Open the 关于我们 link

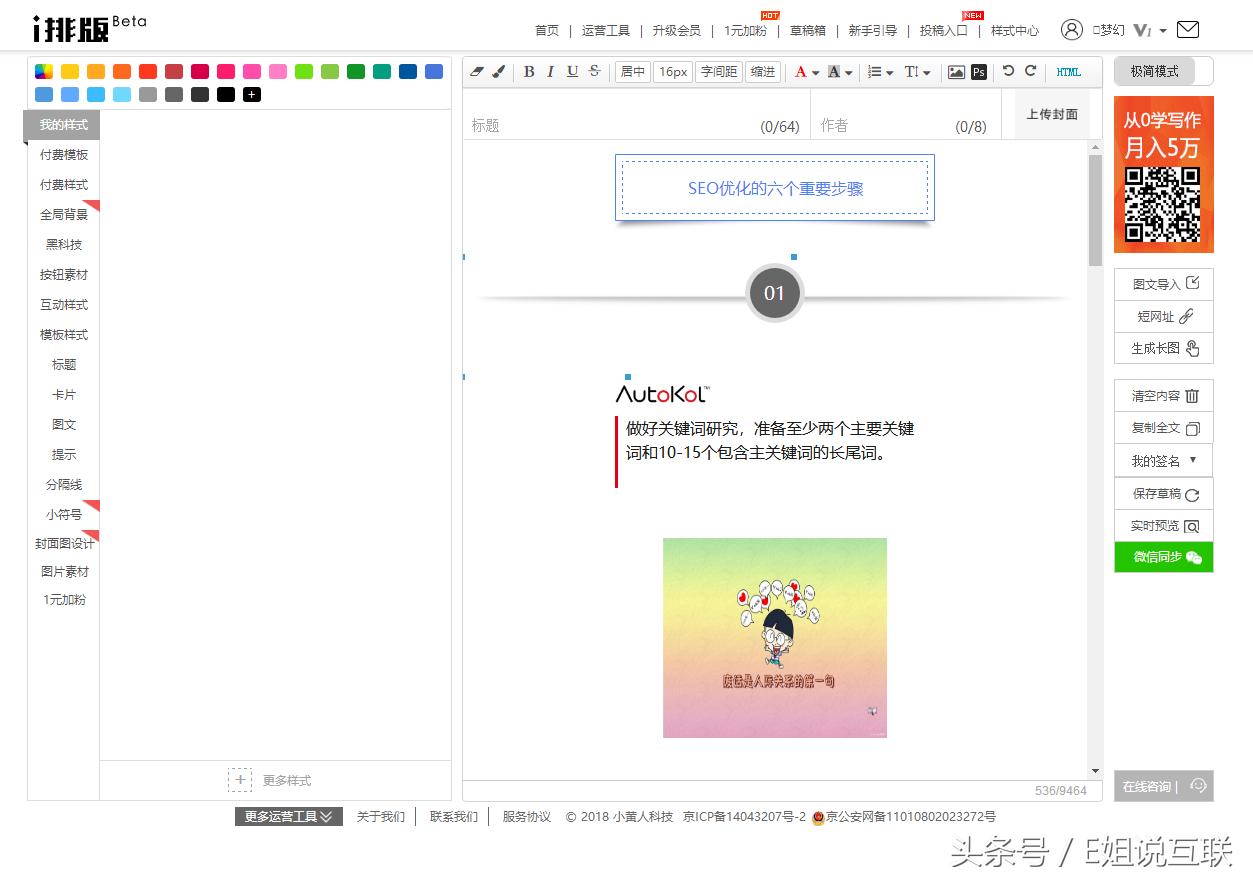(x=380, y=816)
